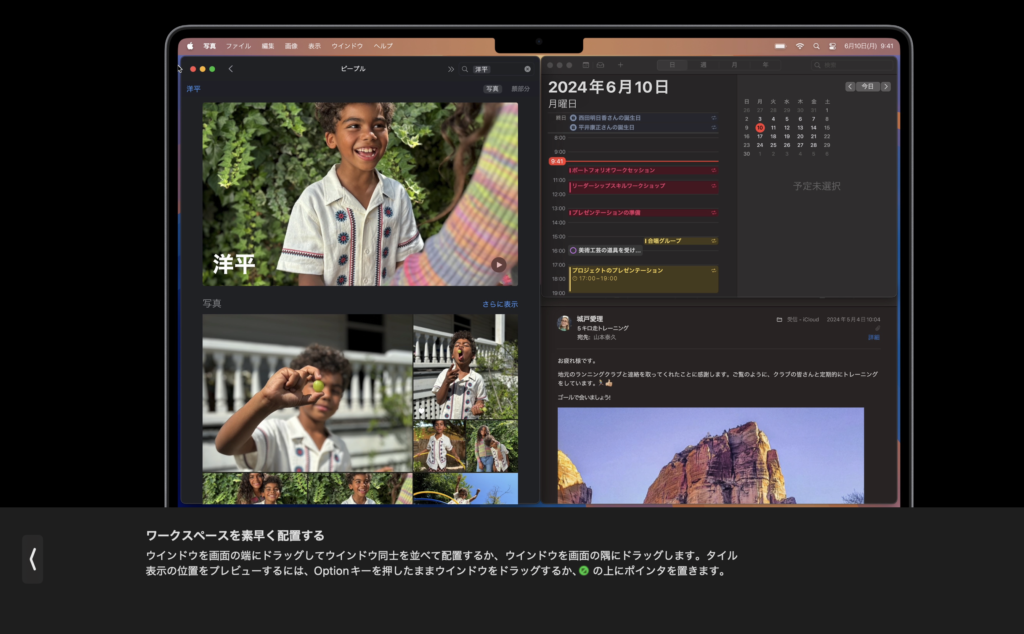Click the Wi-Fi status icon
1024x634 pixels.
[800, 46]
